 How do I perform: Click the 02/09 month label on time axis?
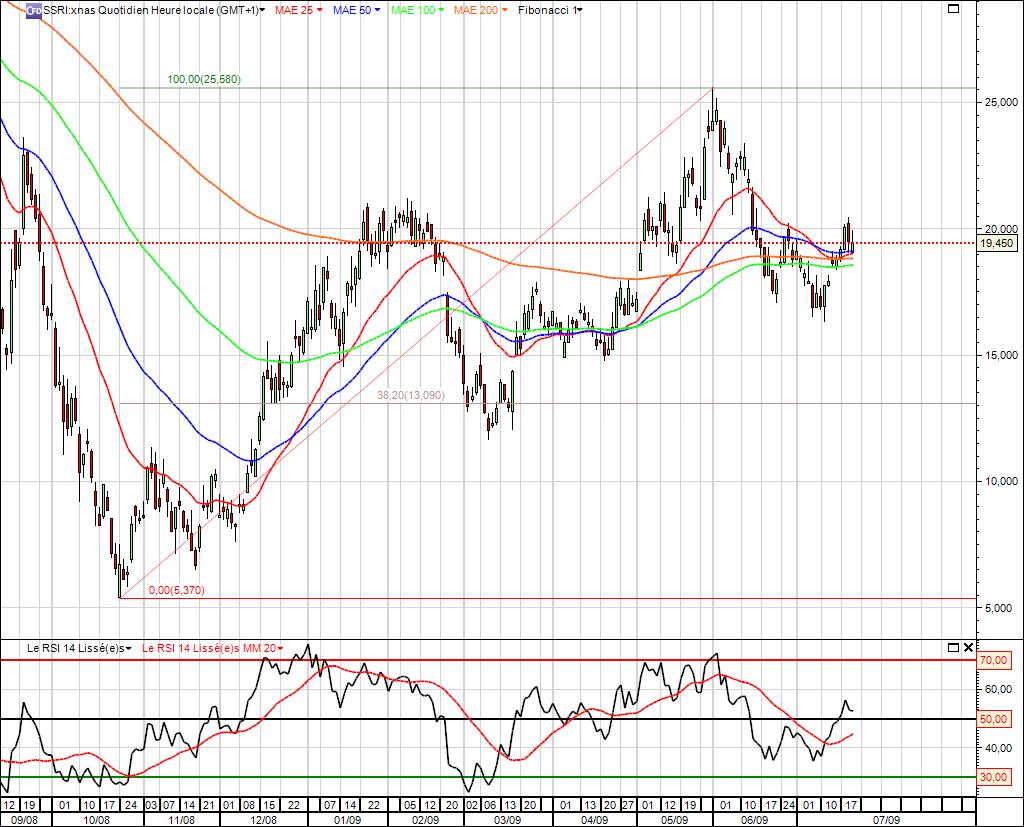425,820
